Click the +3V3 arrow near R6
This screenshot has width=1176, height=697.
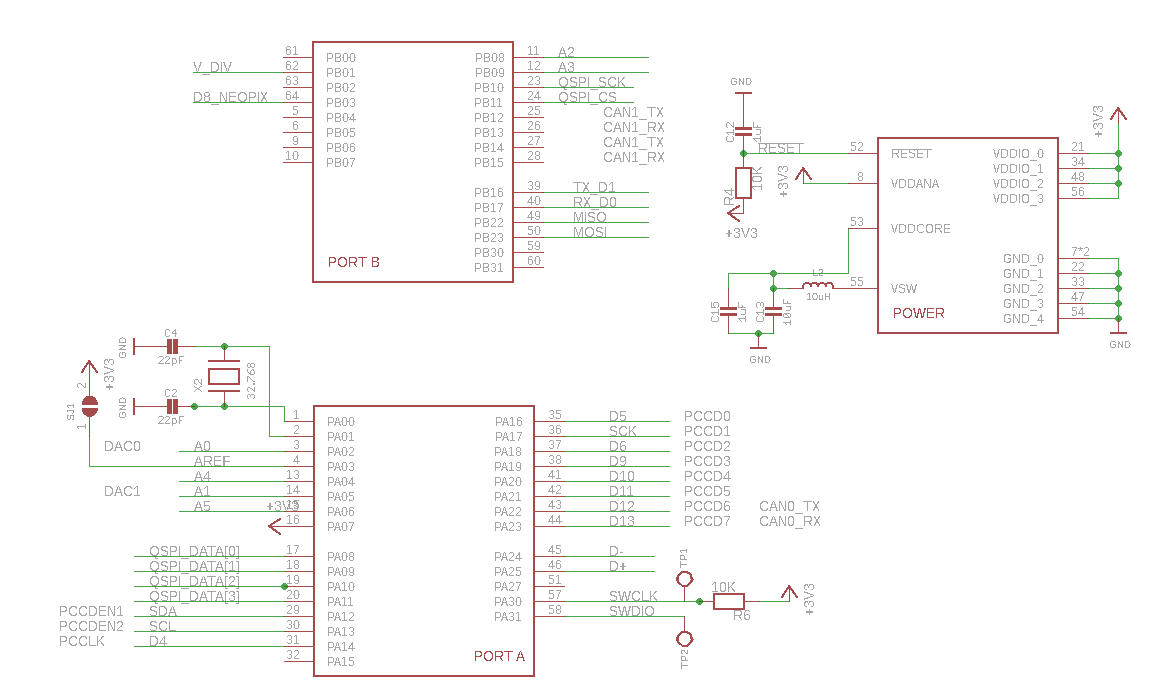click(790, 593)
